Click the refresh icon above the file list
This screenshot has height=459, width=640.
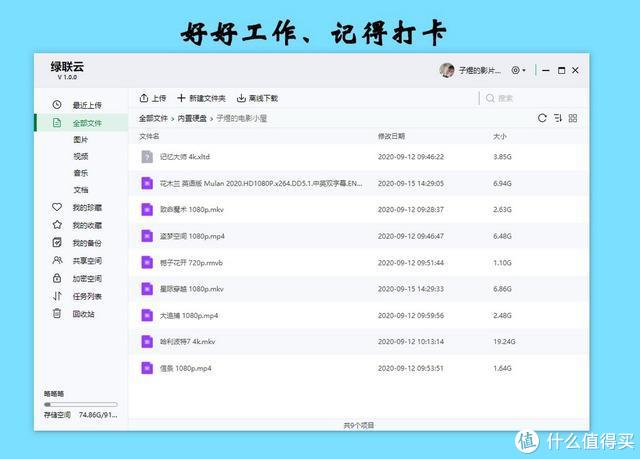point(543,118)
